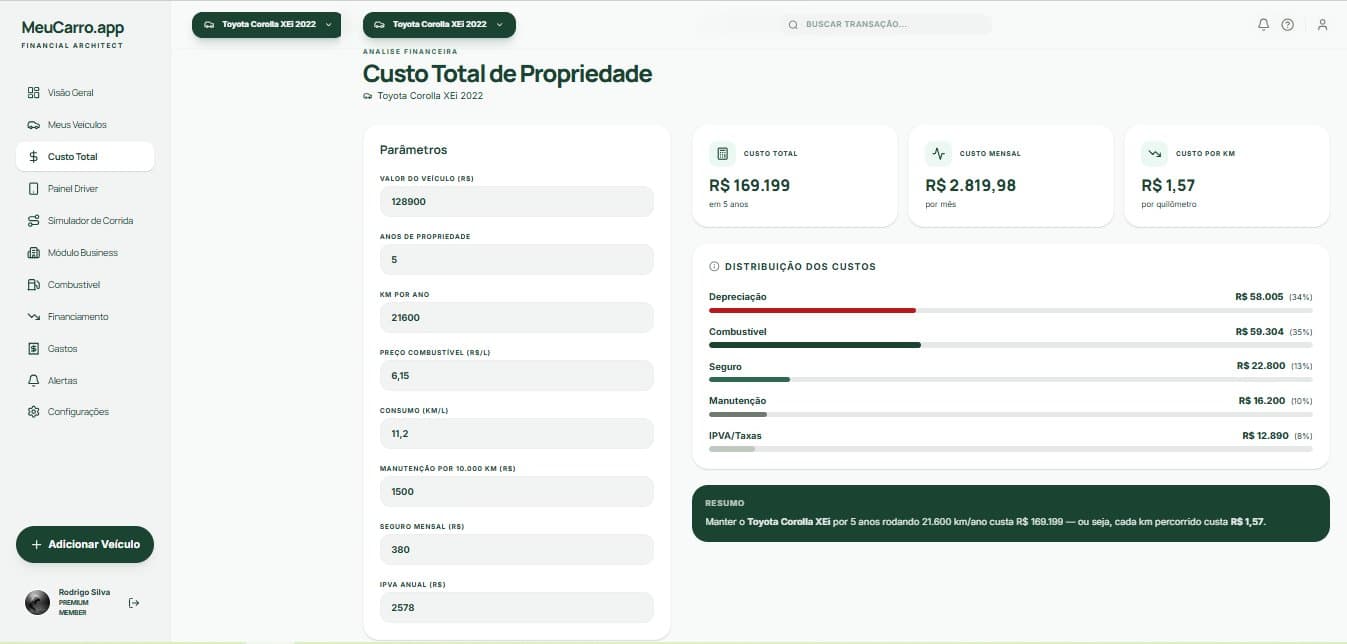This screenshot has height=644, width=1347.
Task: Click the MeuCarro.app logo text
Action: pos(73,28)
